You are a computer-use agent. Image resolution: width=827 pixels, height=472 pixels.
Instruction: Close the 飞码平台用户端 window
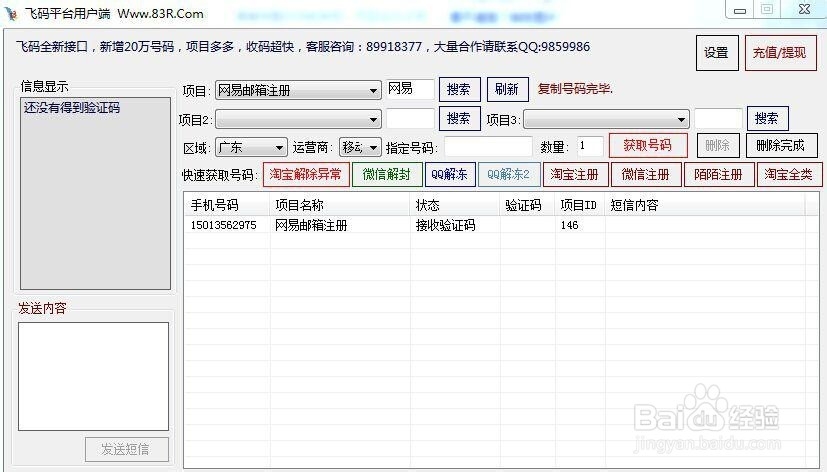(x=804, y=9)
